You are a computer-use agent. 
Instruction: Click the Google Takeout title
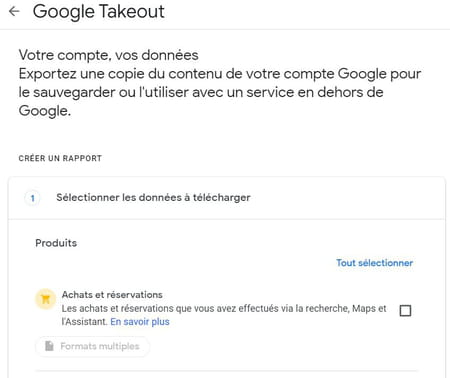click(x=99, y=11)
